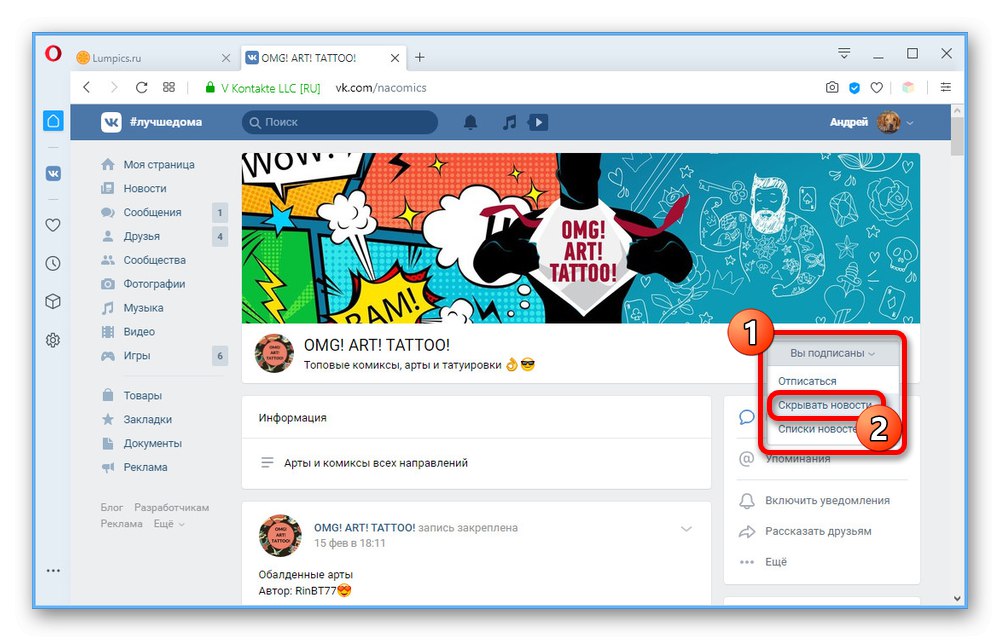Select the OMG! ART! TATTOO! tab

(324, 58)
